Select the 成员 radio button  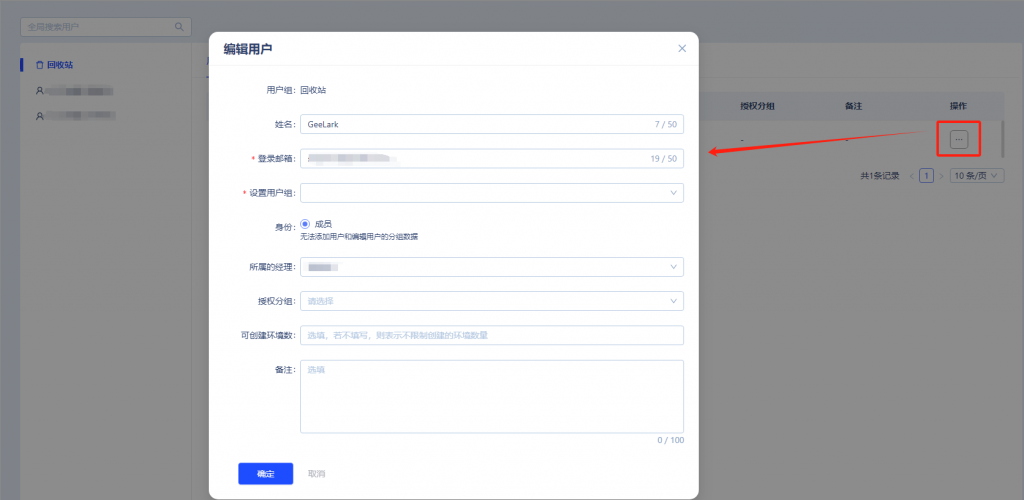click(306, 224)
